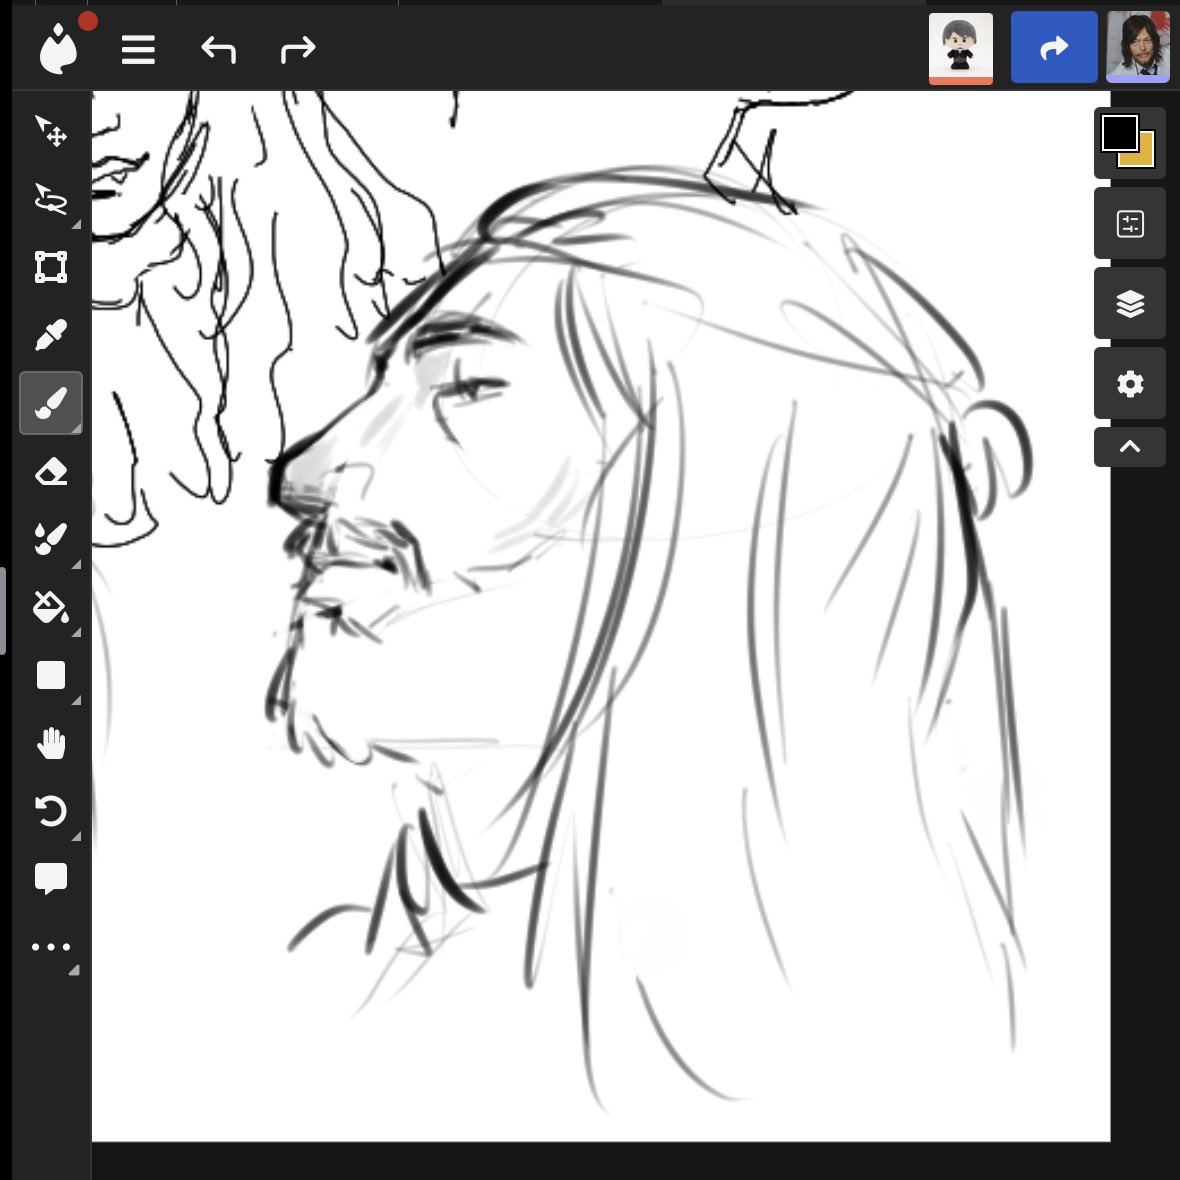Select the Smudge tool
The width and height of the screenshot is (1180, 1180).
[x=51, y=538]
